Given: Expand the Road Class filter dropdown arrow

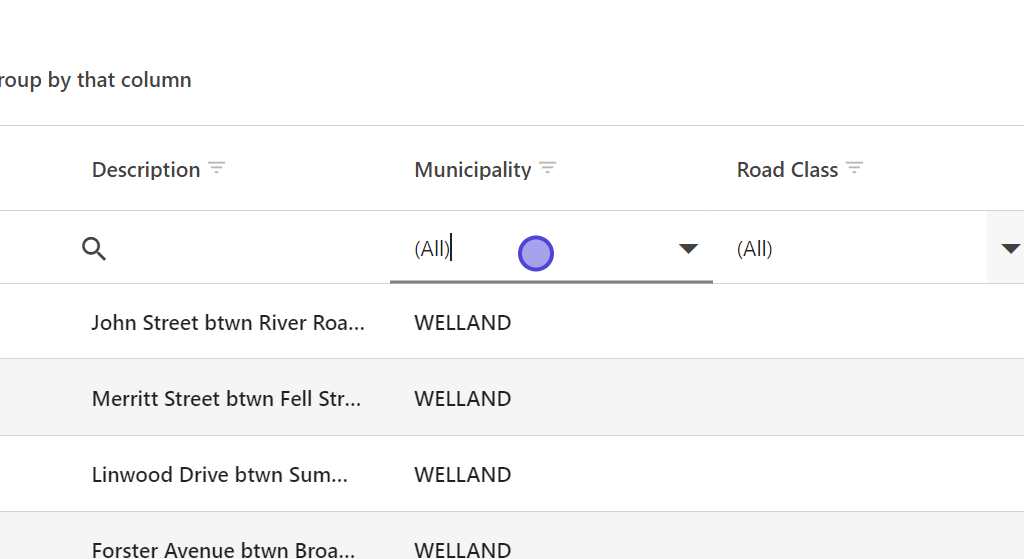Looking at the screenshot, I should (x=1010, y=249).
